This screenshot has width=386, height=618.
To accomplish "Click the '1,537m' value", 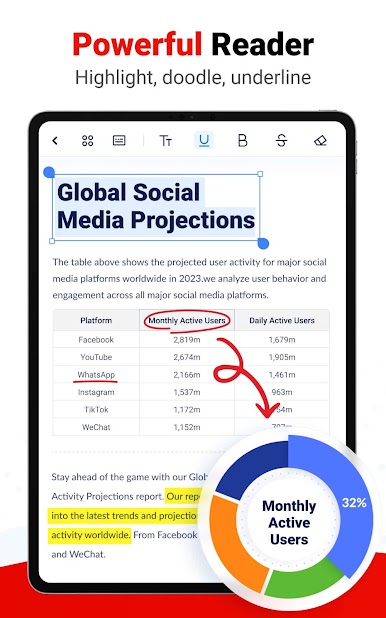I will click(x=187, y=392).
